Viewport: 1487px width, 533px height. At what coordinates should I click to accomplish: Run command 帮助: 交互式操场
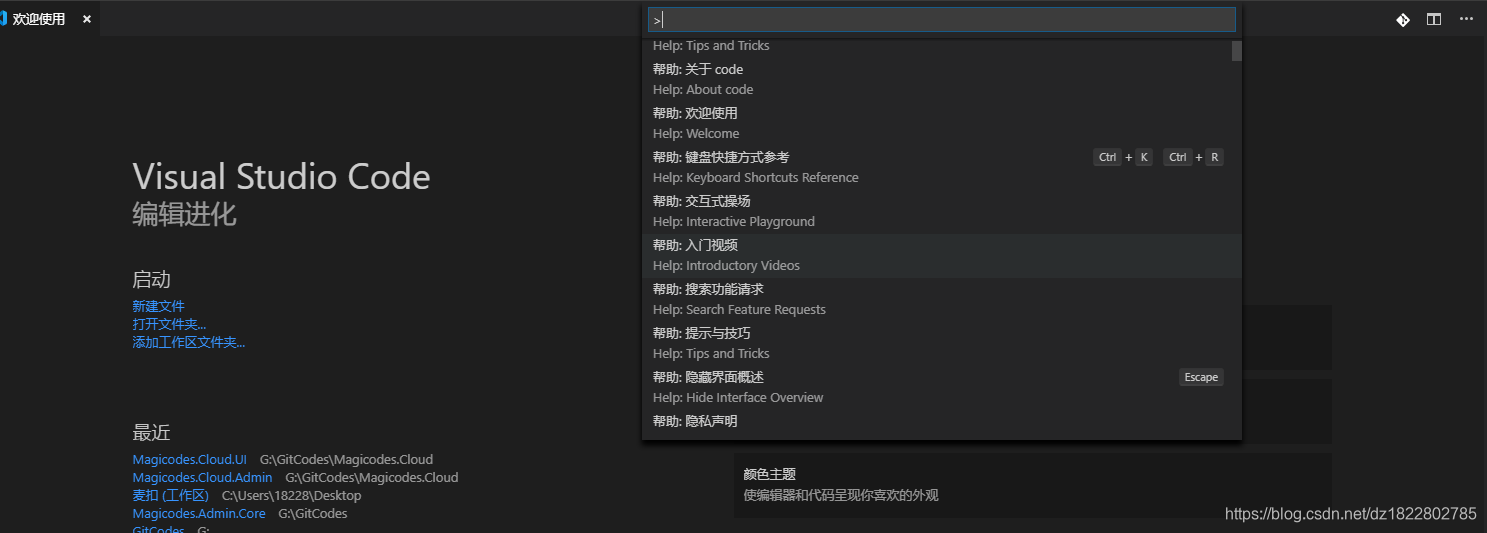coord(942,211)
